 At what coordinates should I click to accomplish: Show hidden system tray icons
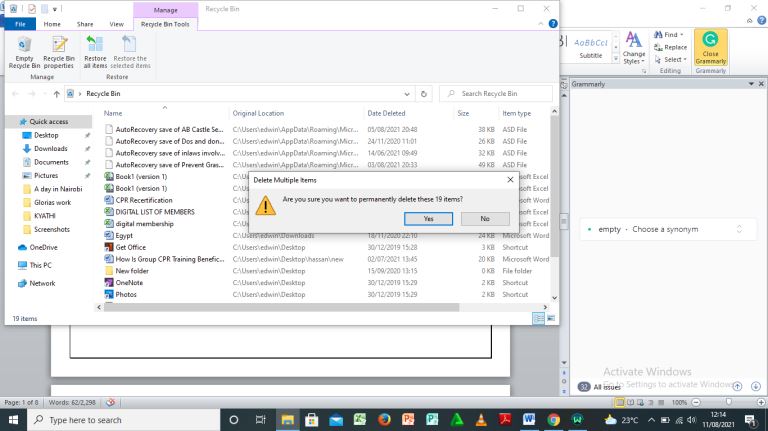point(651,420)
